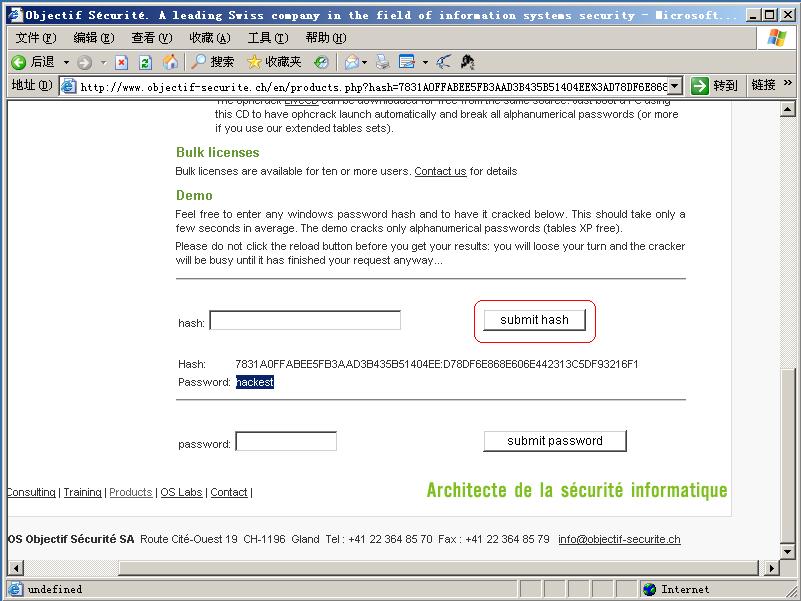This screenshot has height=601, width=801.
Task: Print the page with printer icon
Action: point(383,62)
